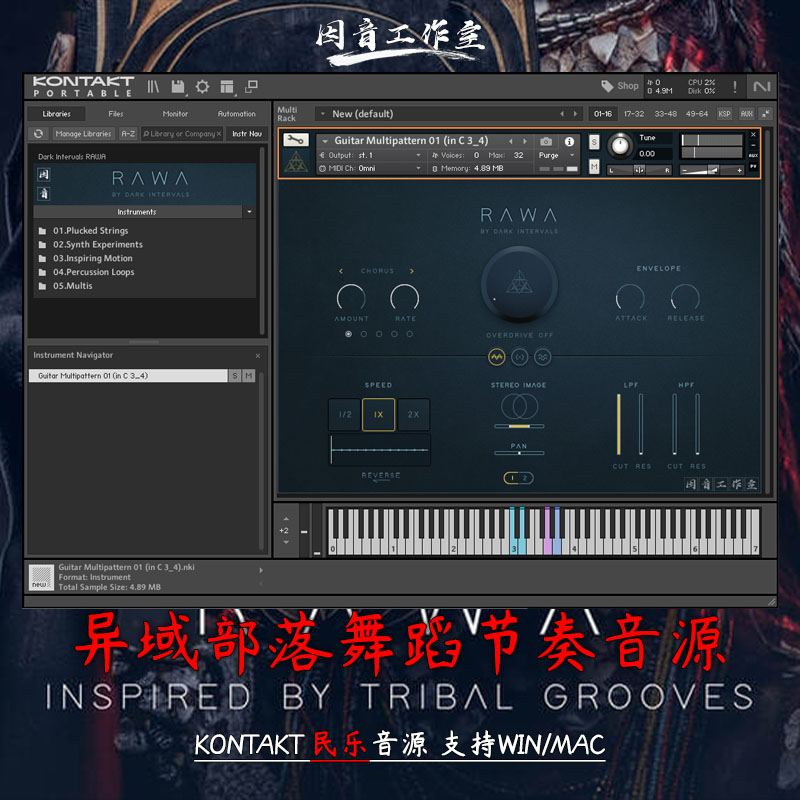The width and height of the screenshot is (800, 800).
Task: Open the Purge dropdown menu
Action: coord(556,155)
